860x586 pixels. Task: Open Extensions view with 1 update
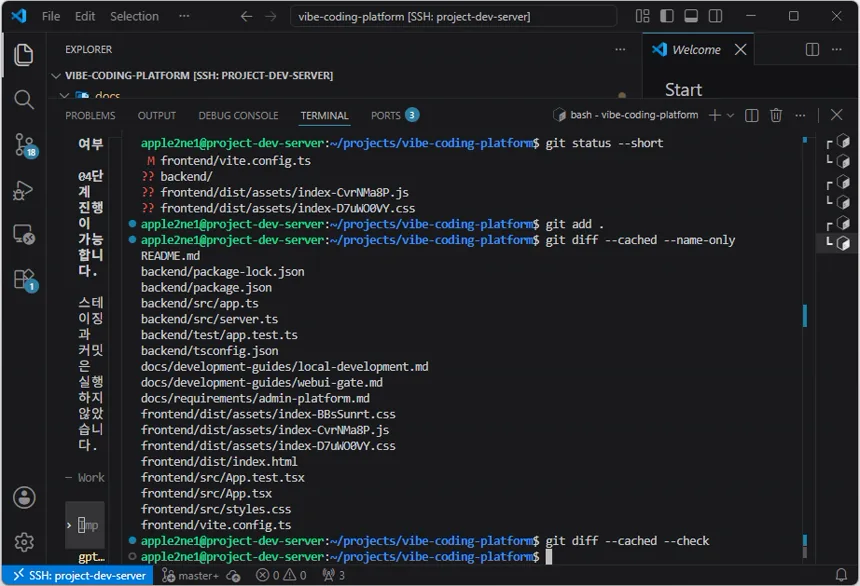[25, 280]
